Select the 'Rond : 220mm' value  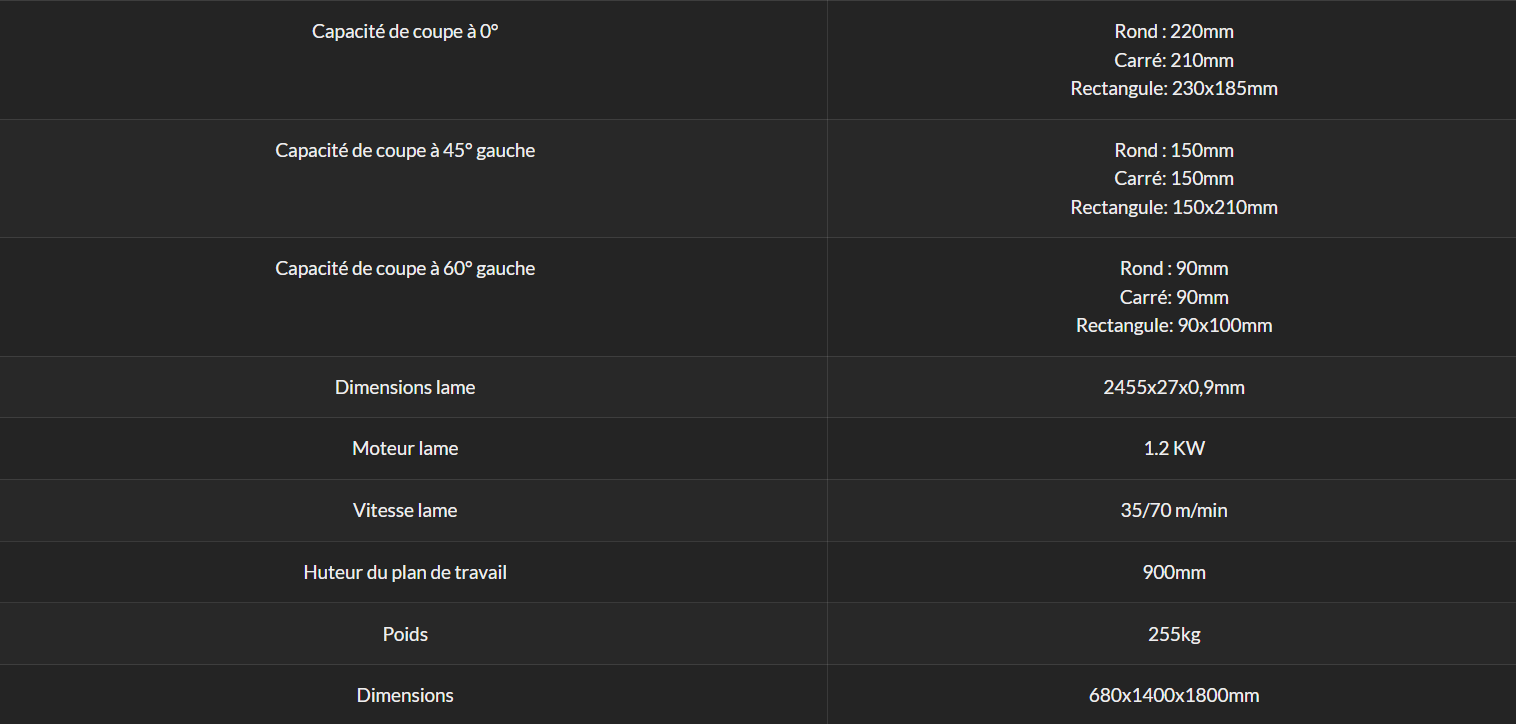[1174, 31]
